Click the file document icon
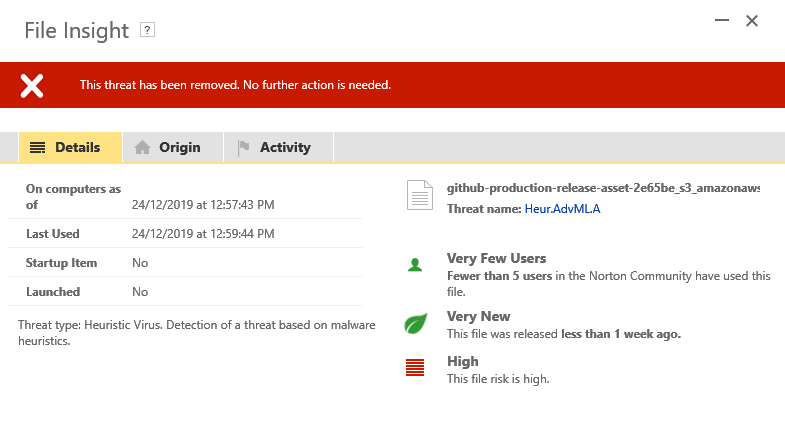 pos(420,195)
